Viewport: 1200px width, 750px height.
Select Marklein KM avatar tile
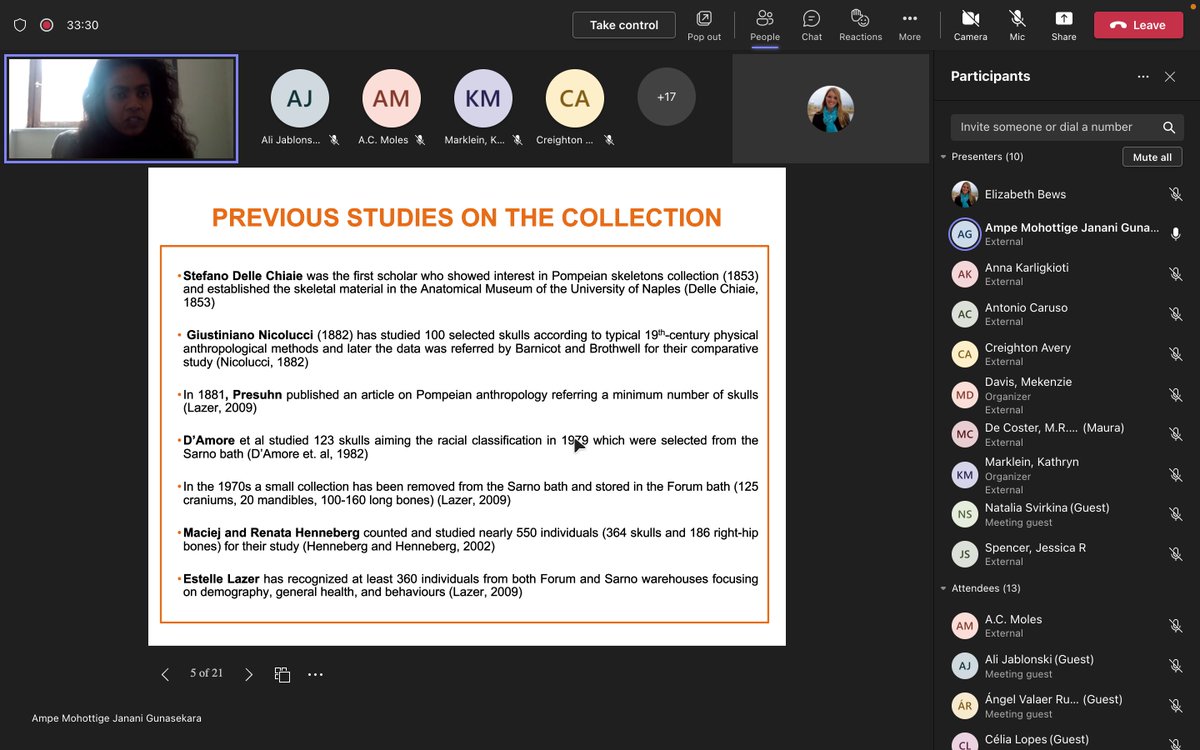click(x=483, y=97)
